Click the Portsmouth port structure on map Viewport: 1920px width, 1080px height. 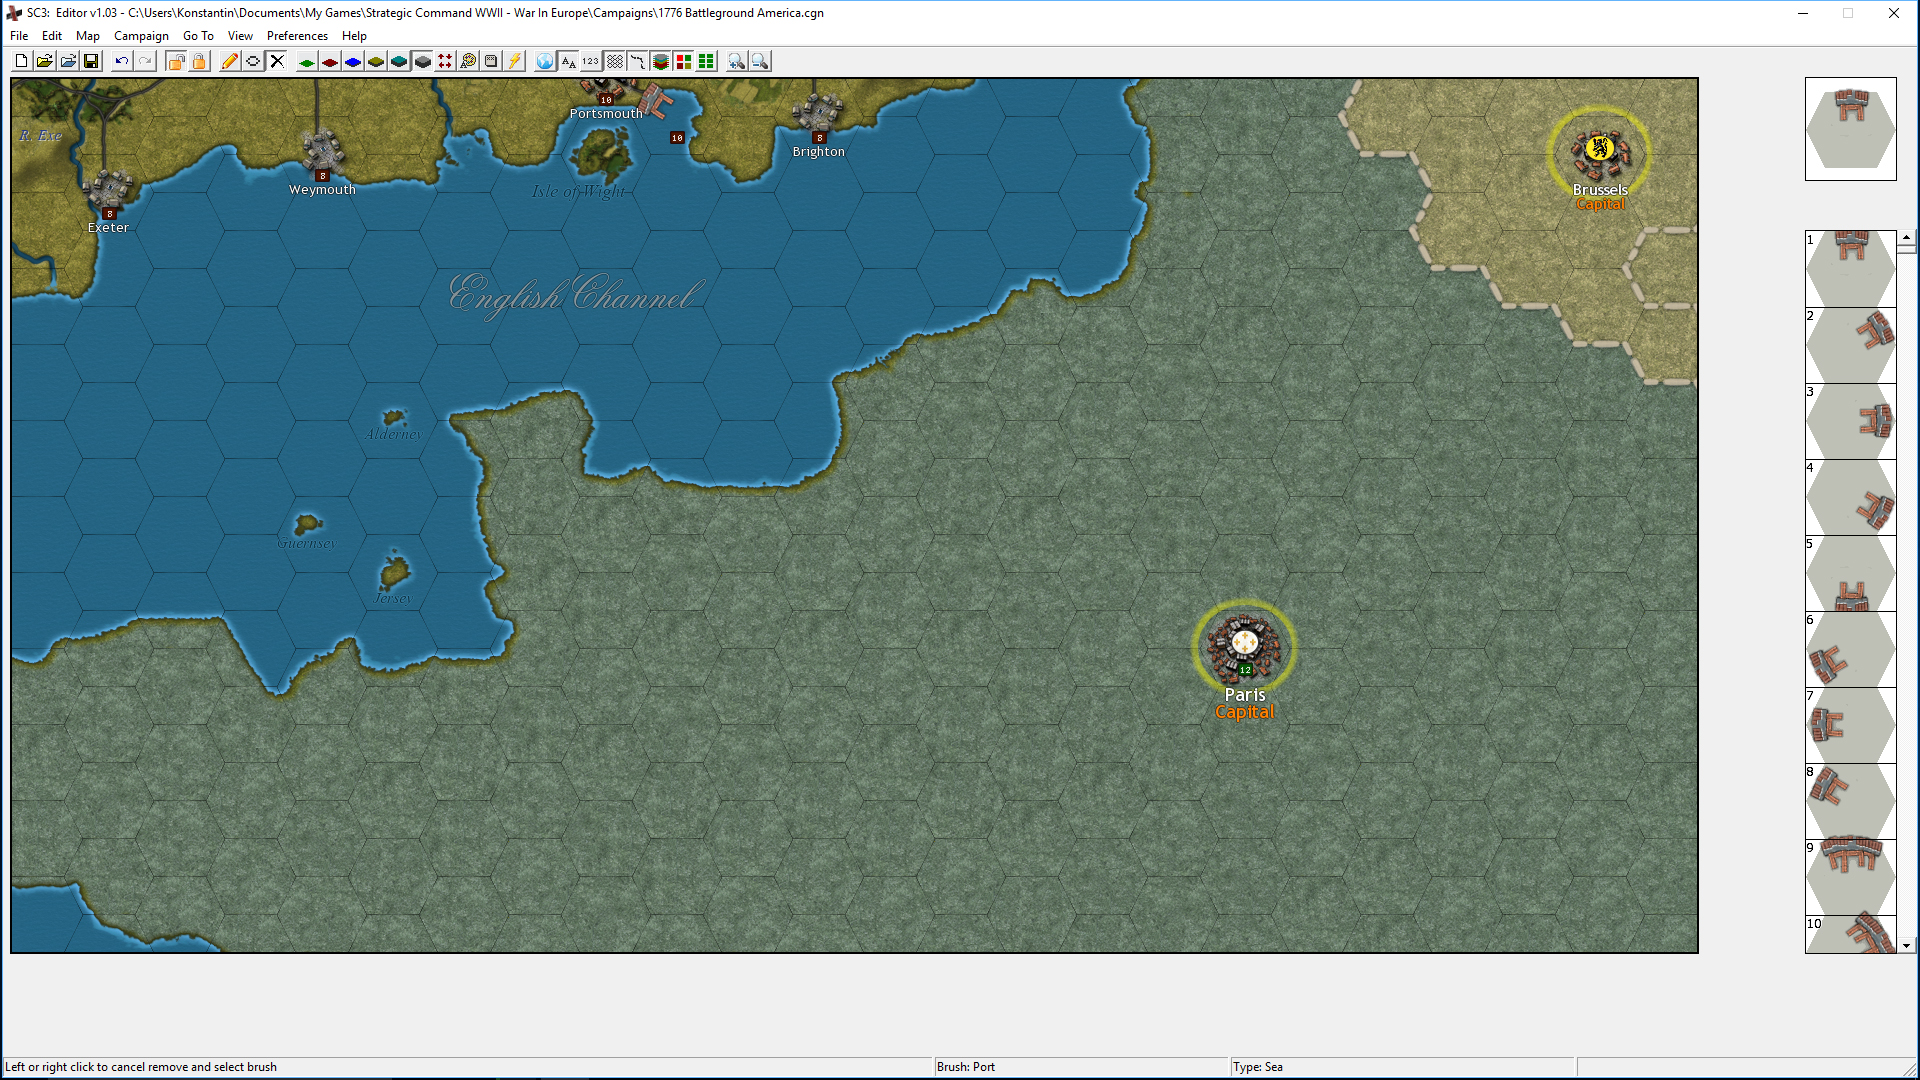coord(655,99)
